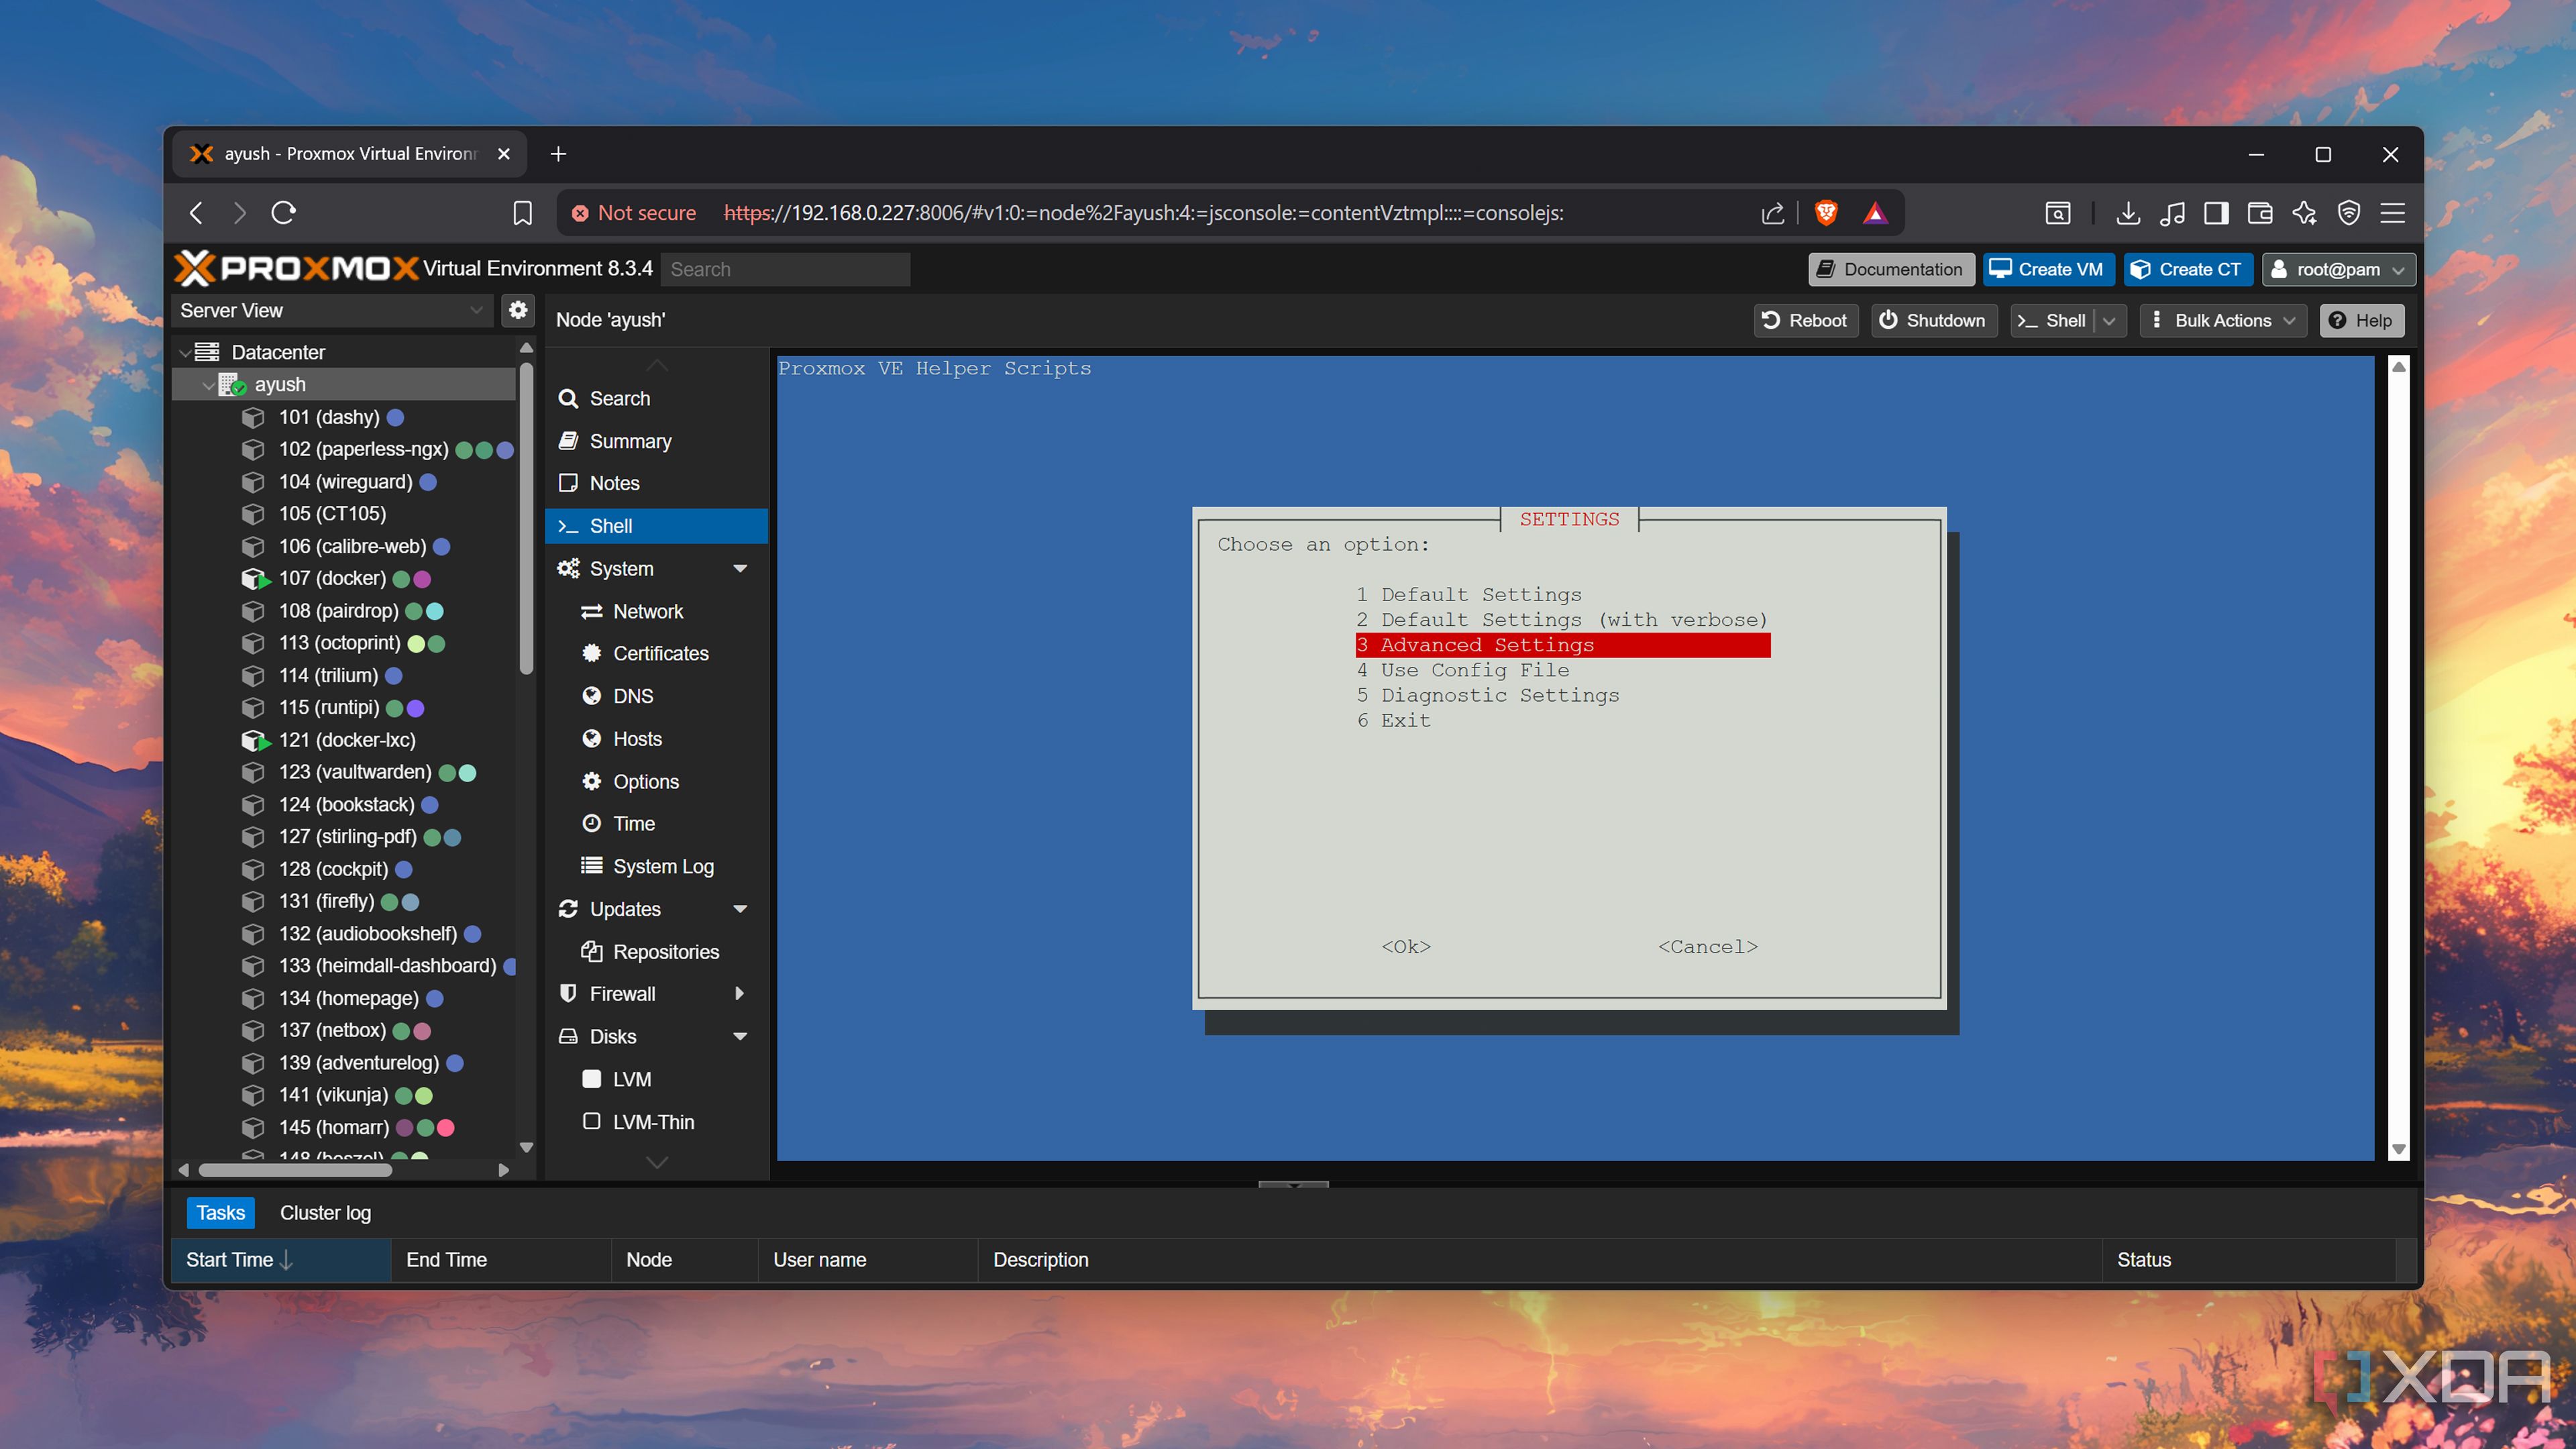Select 107 (docker) in the tree
Viewport: 2576px width, 1449px height.
pyautogui.click(x=332, y=578)
